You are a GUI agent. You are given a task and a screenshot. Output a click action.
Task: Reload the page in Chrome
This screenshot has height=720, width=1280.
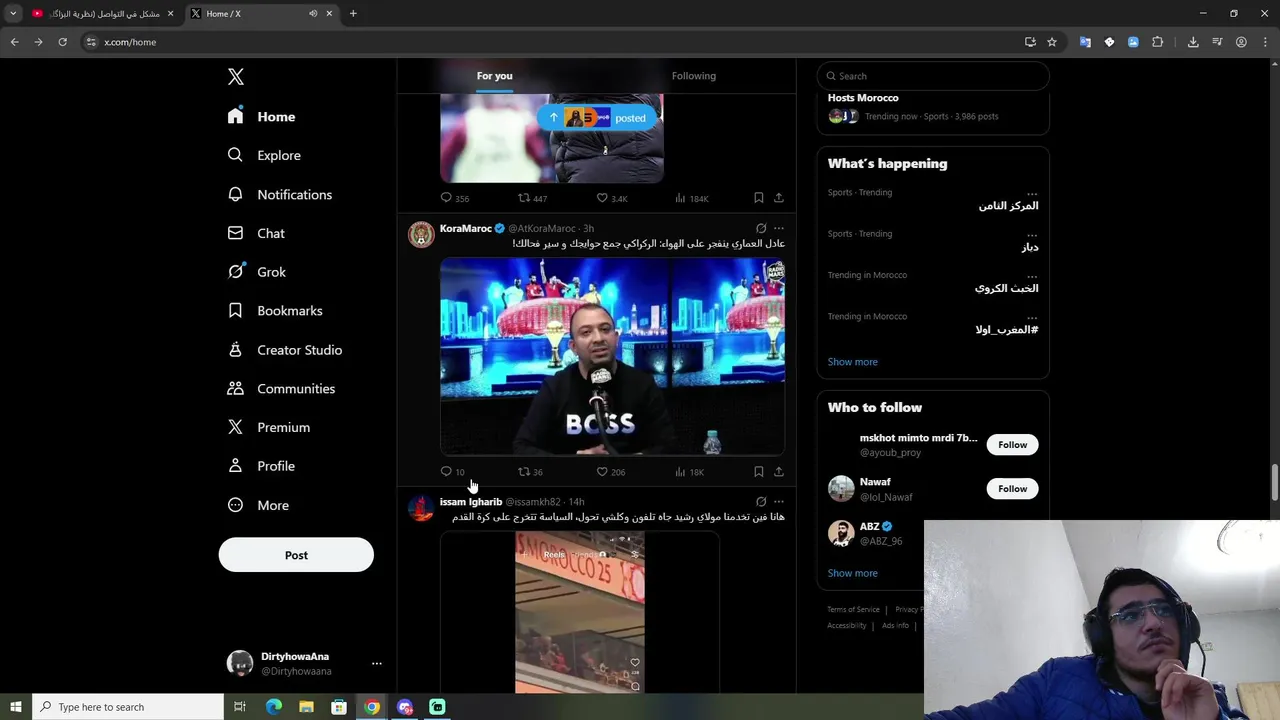[62, 42]
